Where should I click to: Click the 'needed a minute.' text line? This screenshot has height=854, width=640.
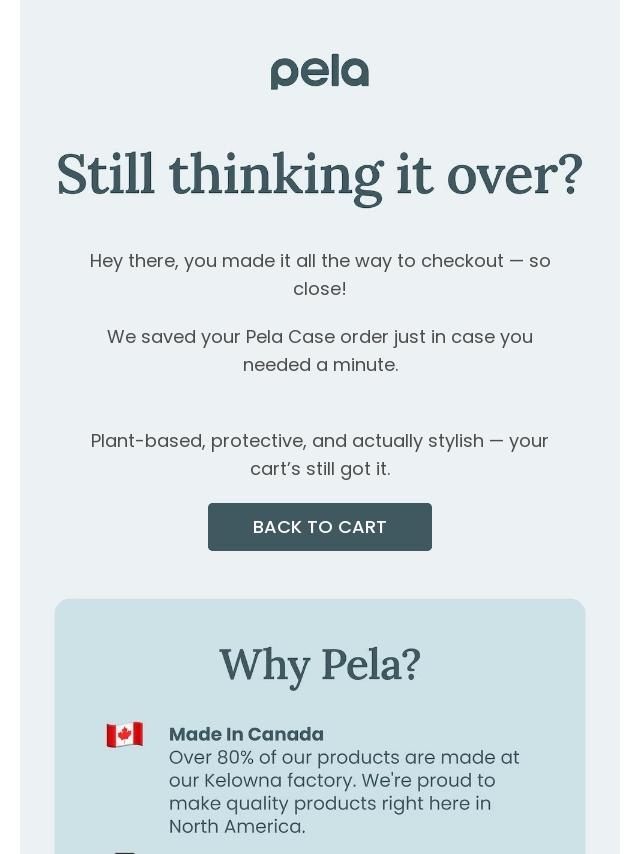tap(320, 365)
